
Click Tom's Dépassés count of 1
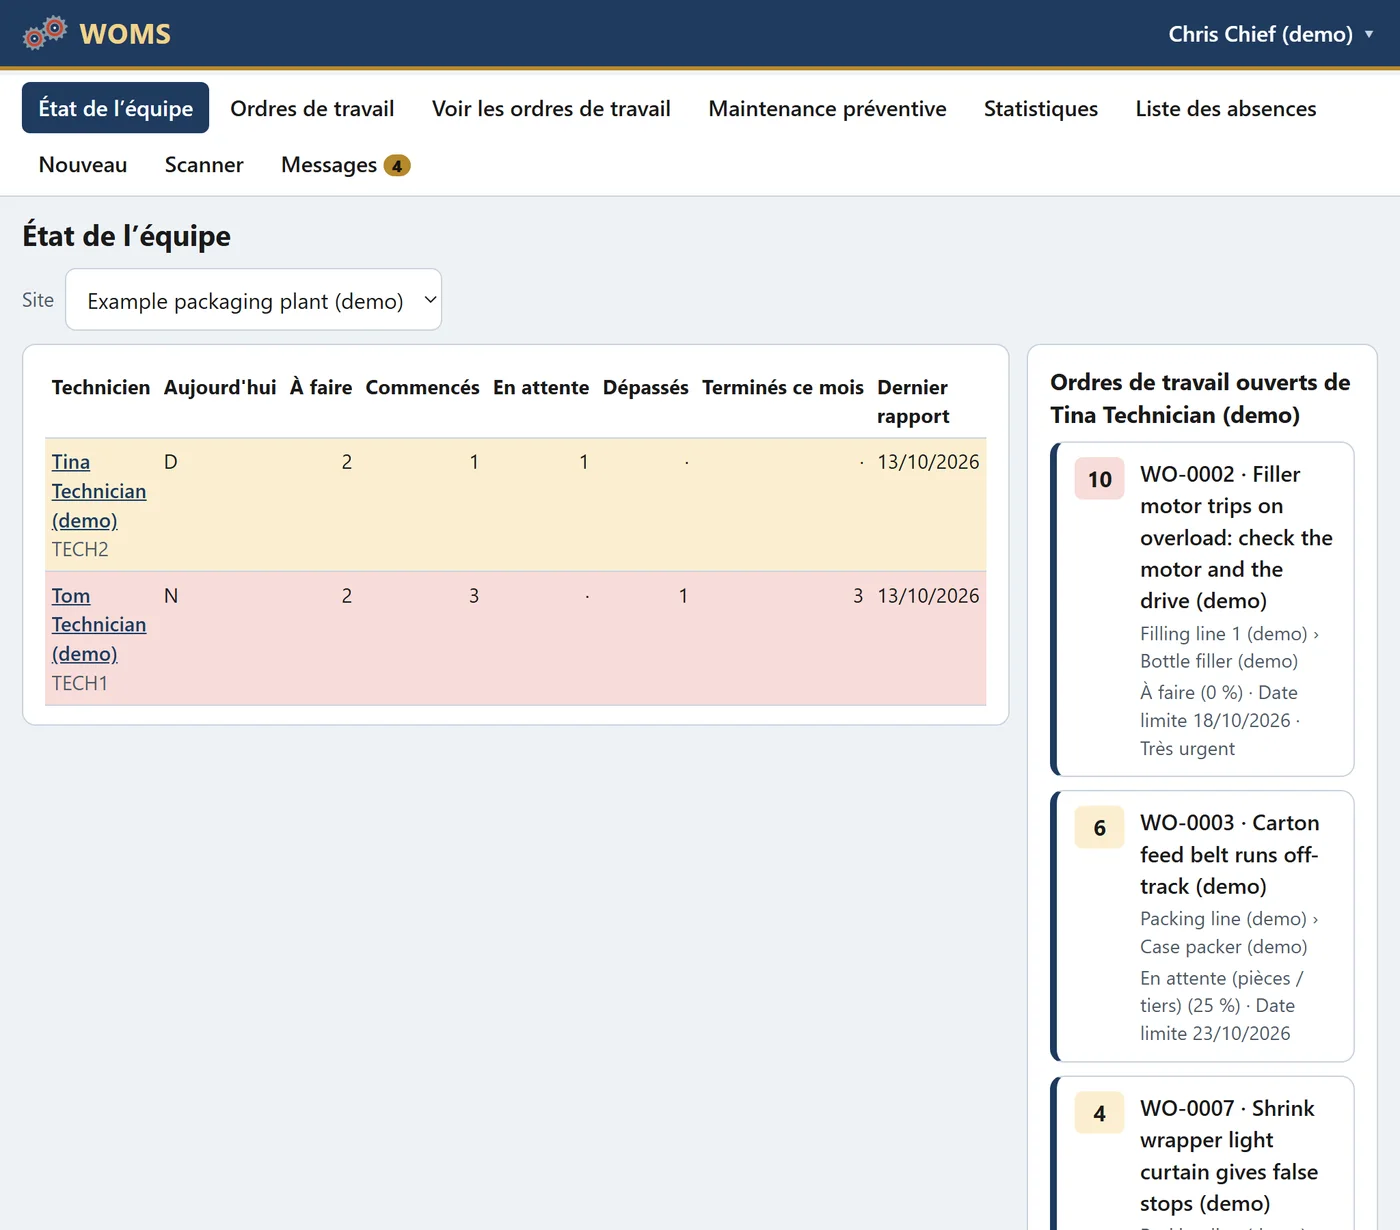pos(683,596)
